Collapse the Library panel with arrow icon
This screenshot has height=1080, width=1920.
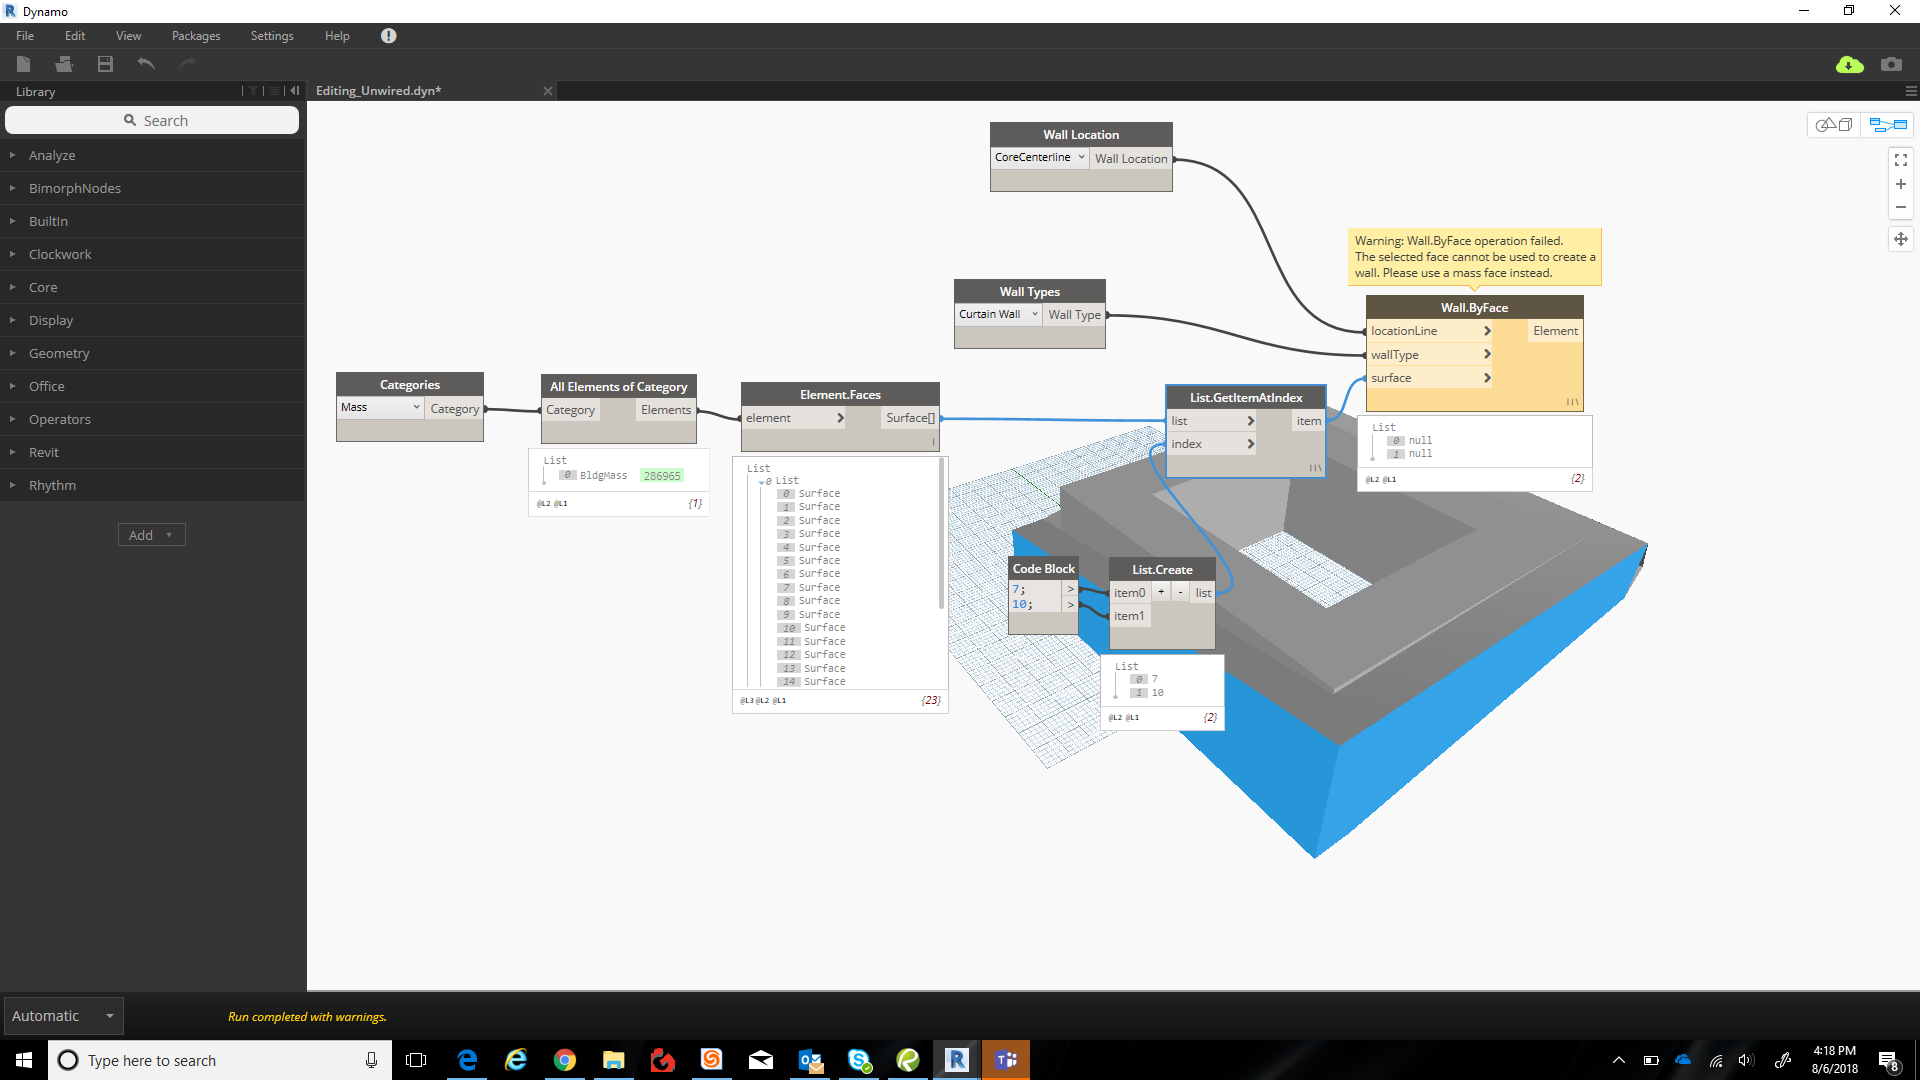tap(295, 91)
